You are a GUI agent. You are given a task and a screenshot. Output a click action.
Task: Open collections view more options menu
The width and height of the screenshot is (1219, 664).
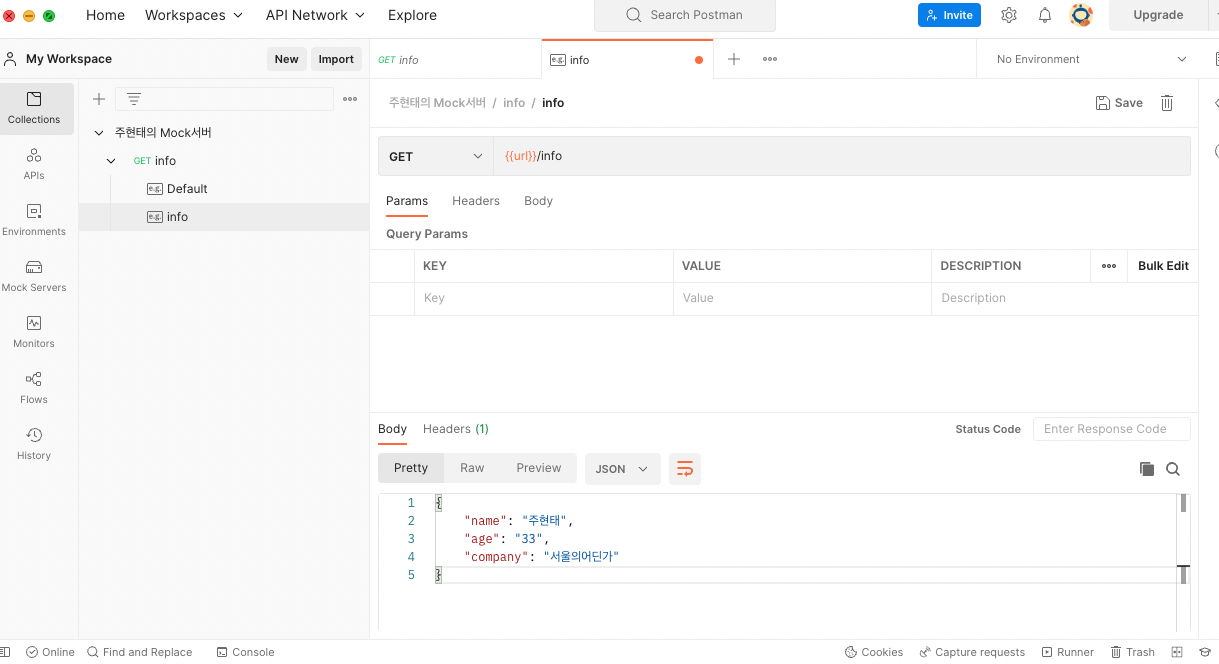pyautogui.click(x=350, y=99)
